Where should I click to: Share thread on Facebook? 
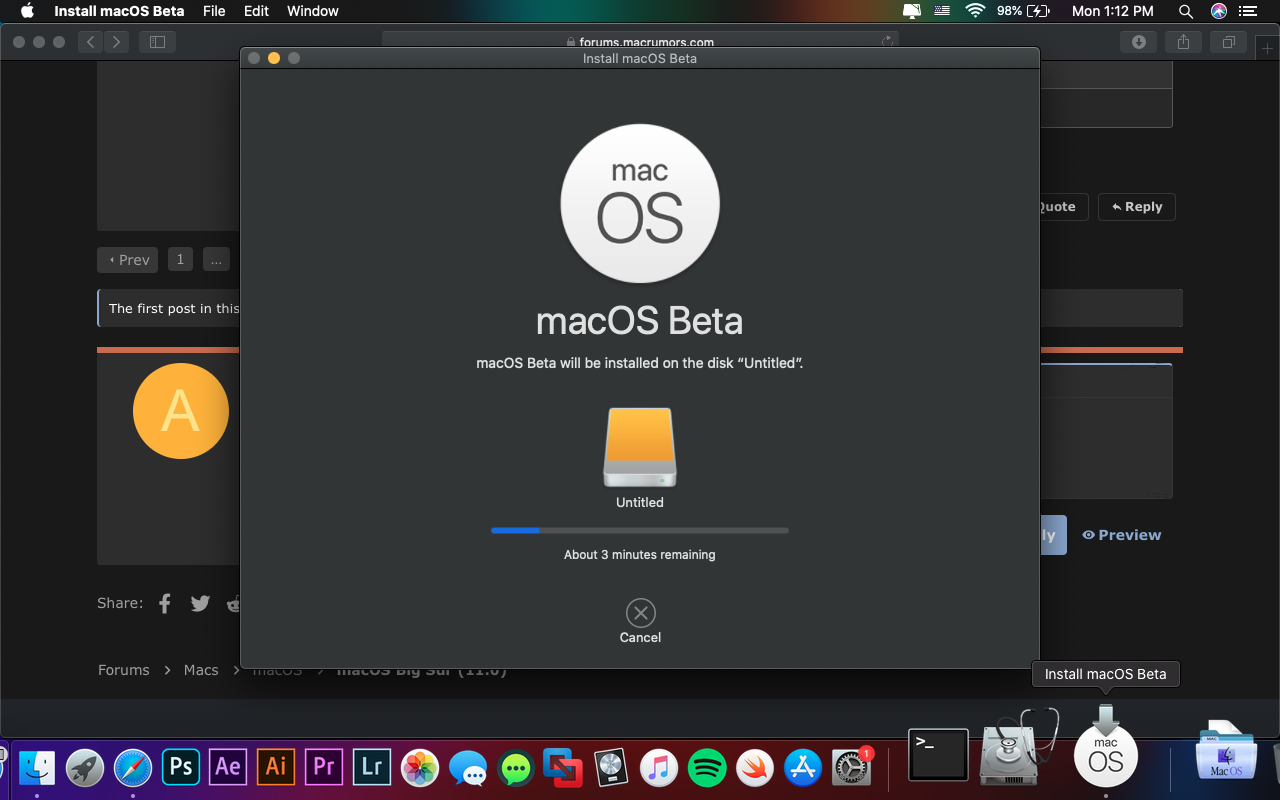coord(165,603)
